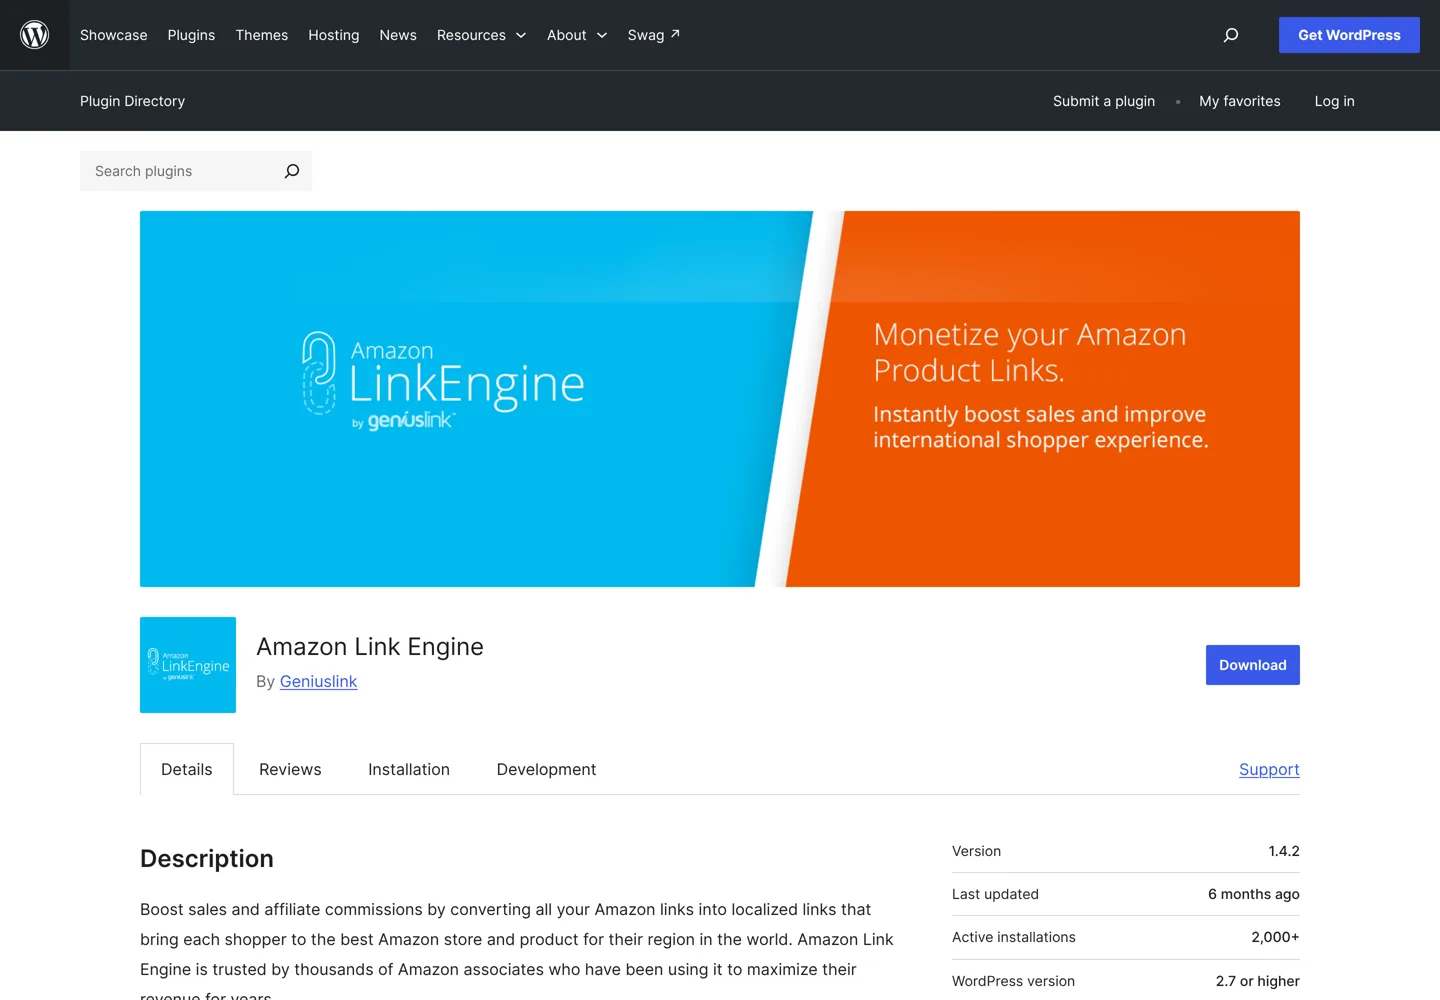Viewport: 1440px width, 1000px height.
Task: Click the Amazon LinkEngine plugin icon thumbnail
Action: click(x=188, y=665)
